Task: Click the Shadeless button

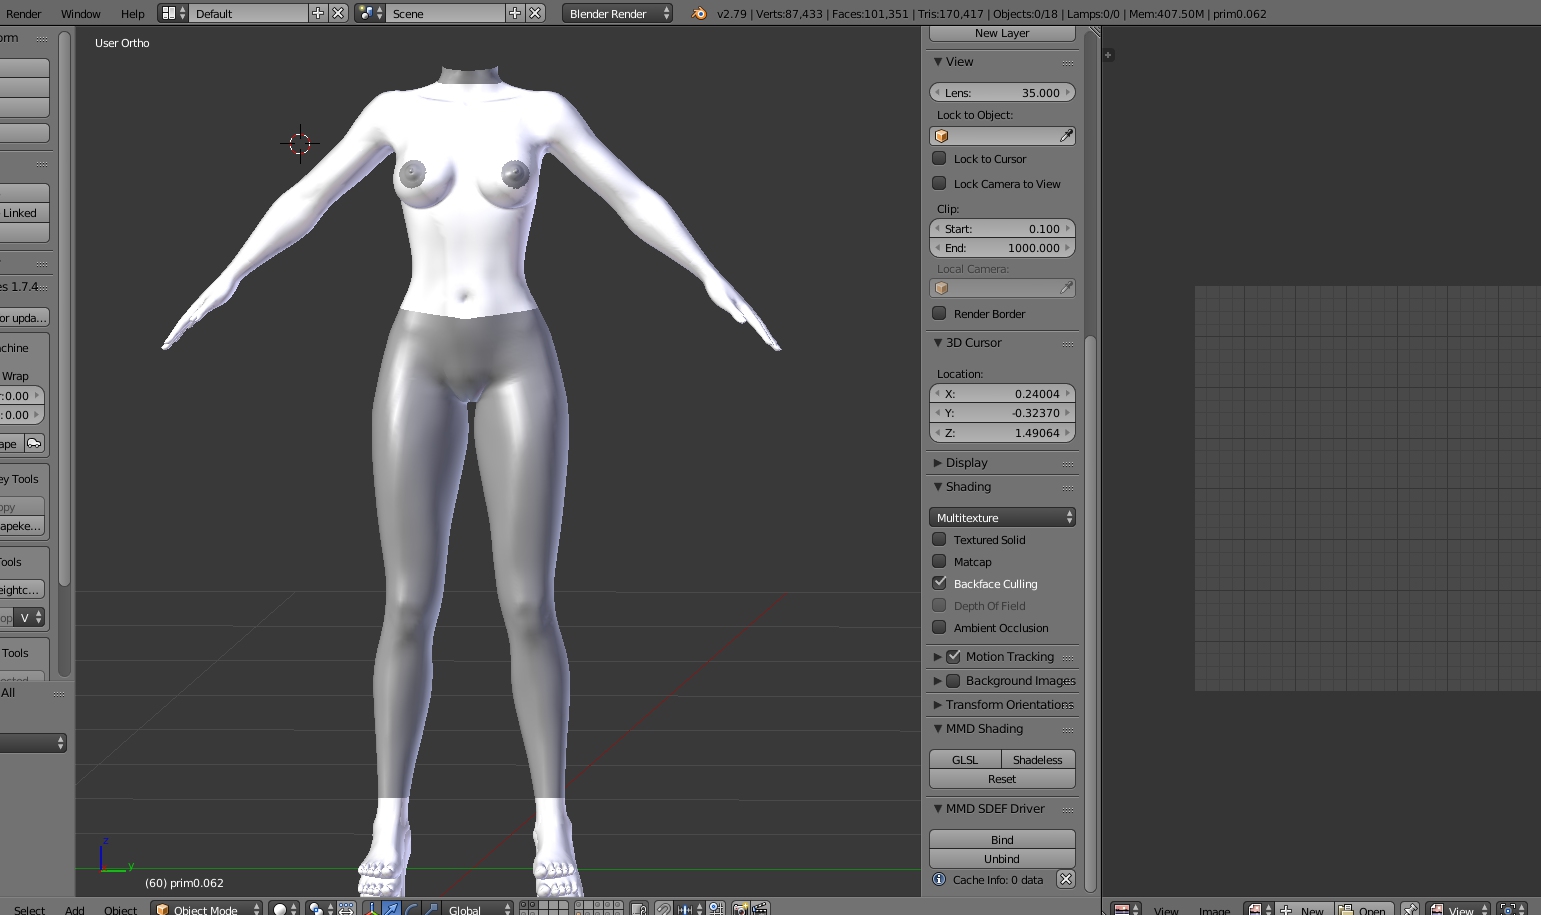Action: coord(1038,760)
